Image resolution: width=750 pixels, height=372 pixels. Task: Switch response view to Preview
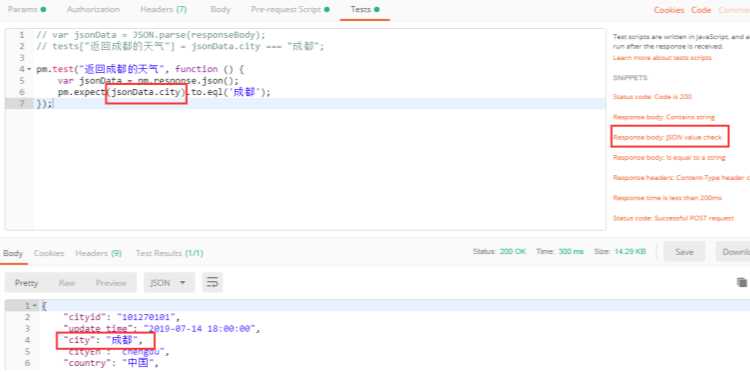[x=111, y=283]
